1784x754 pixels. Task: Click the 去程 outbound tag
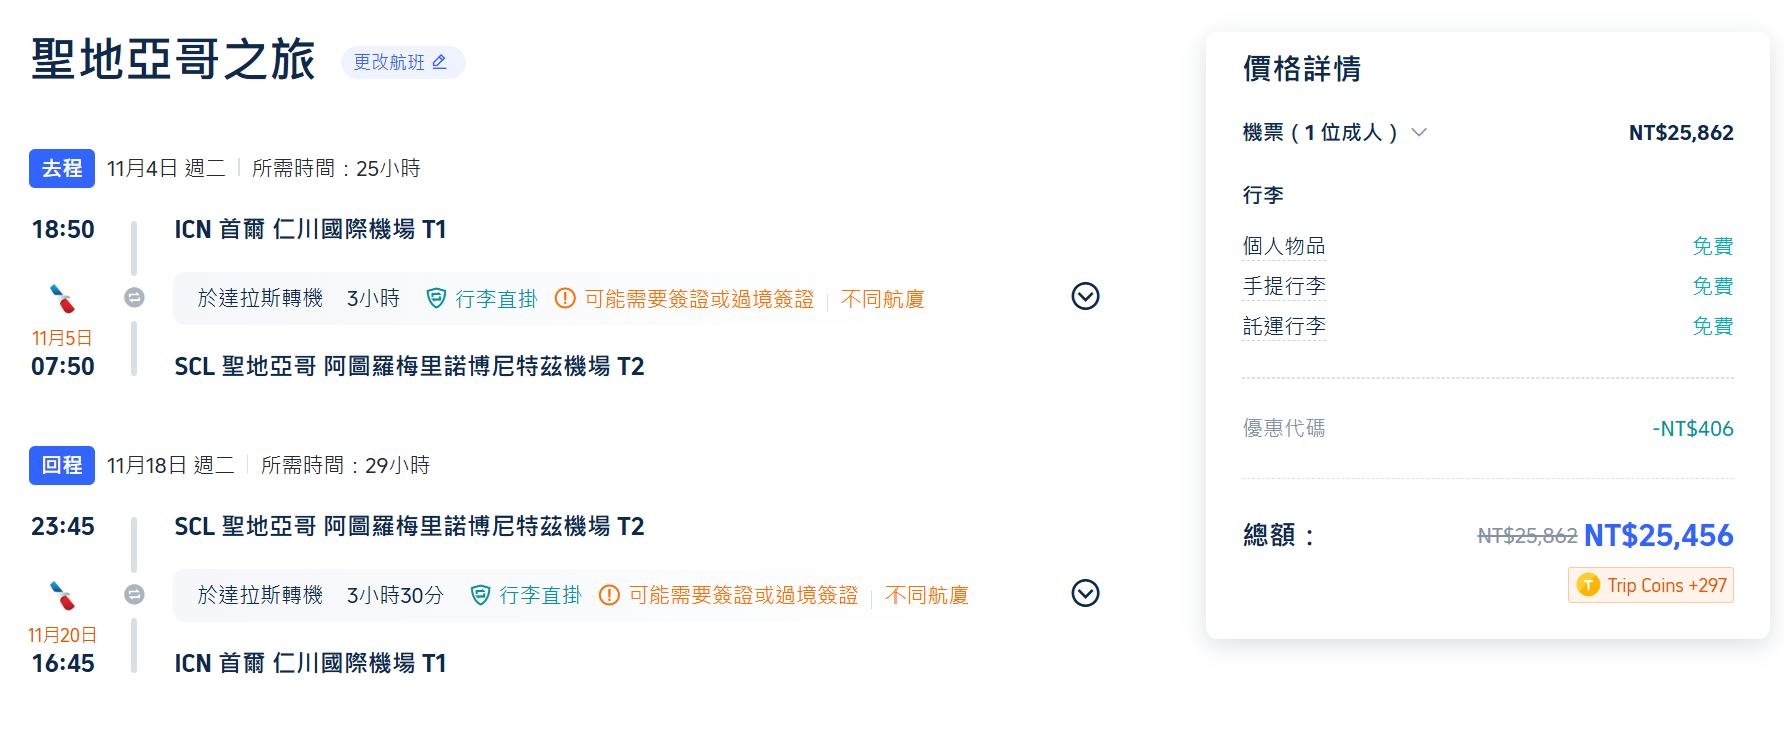(62, 168)
